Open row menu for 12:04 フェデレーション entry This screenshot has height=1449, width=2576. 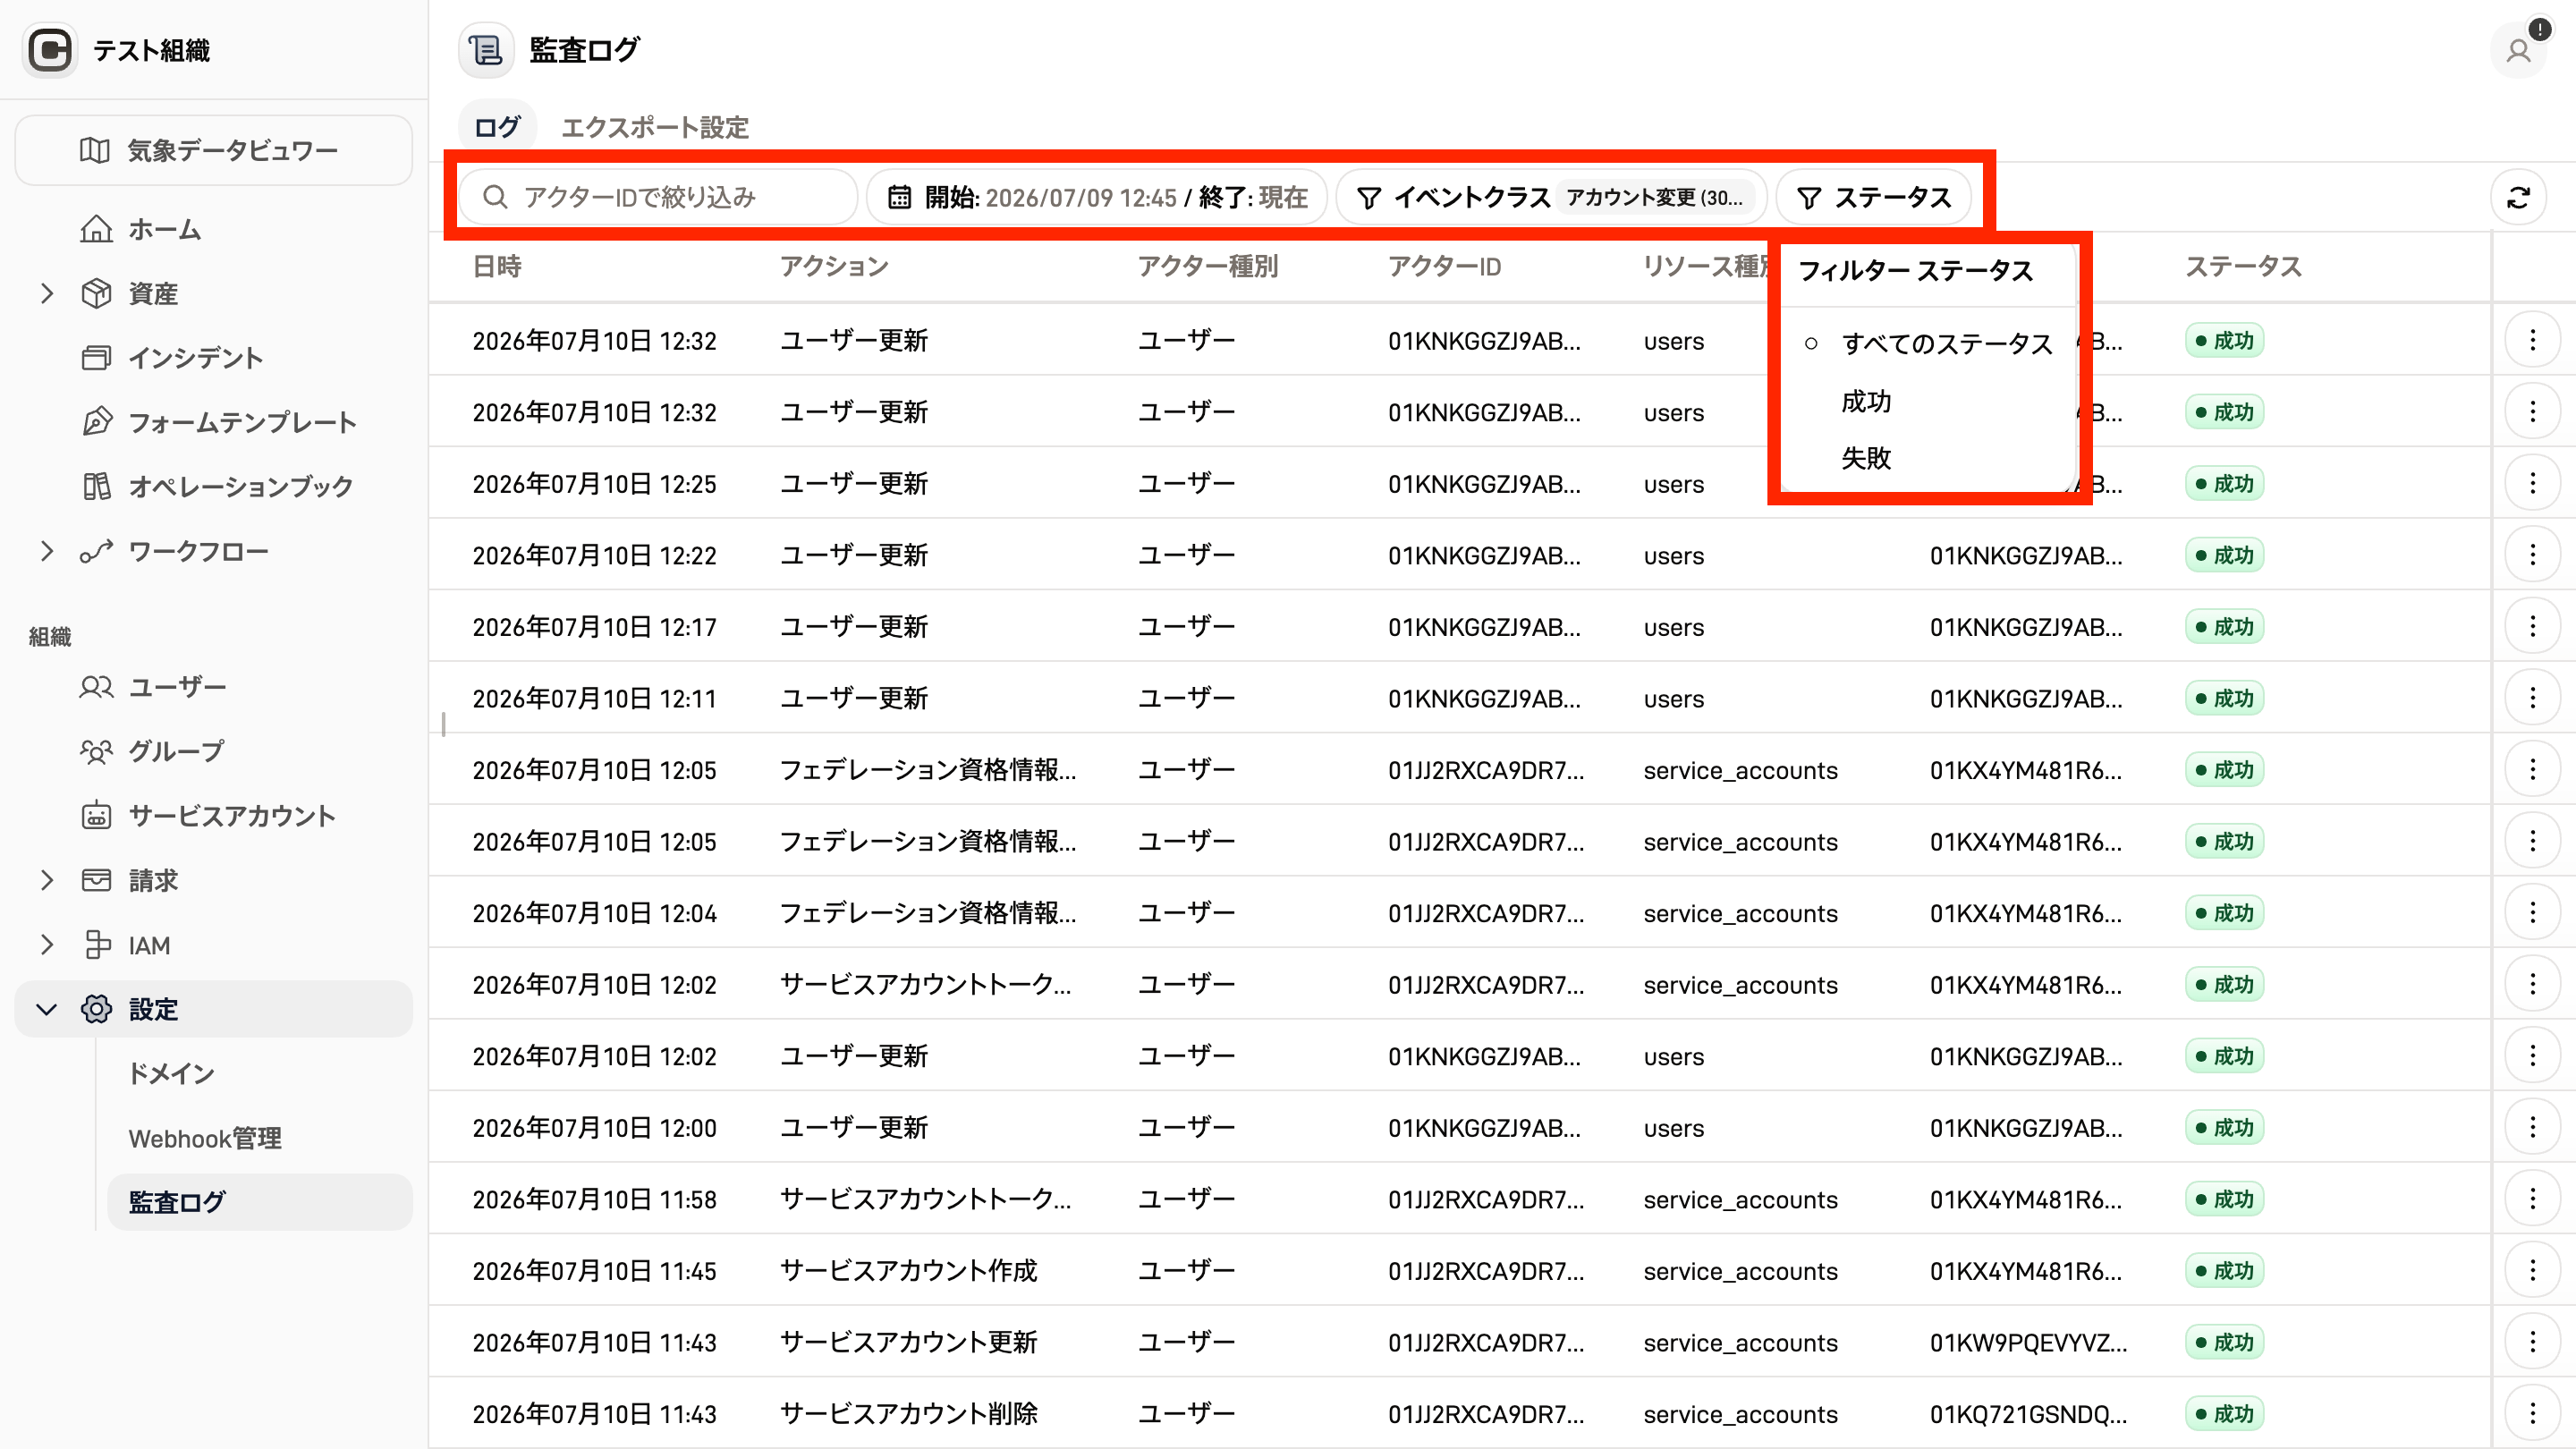(2532, 913)
